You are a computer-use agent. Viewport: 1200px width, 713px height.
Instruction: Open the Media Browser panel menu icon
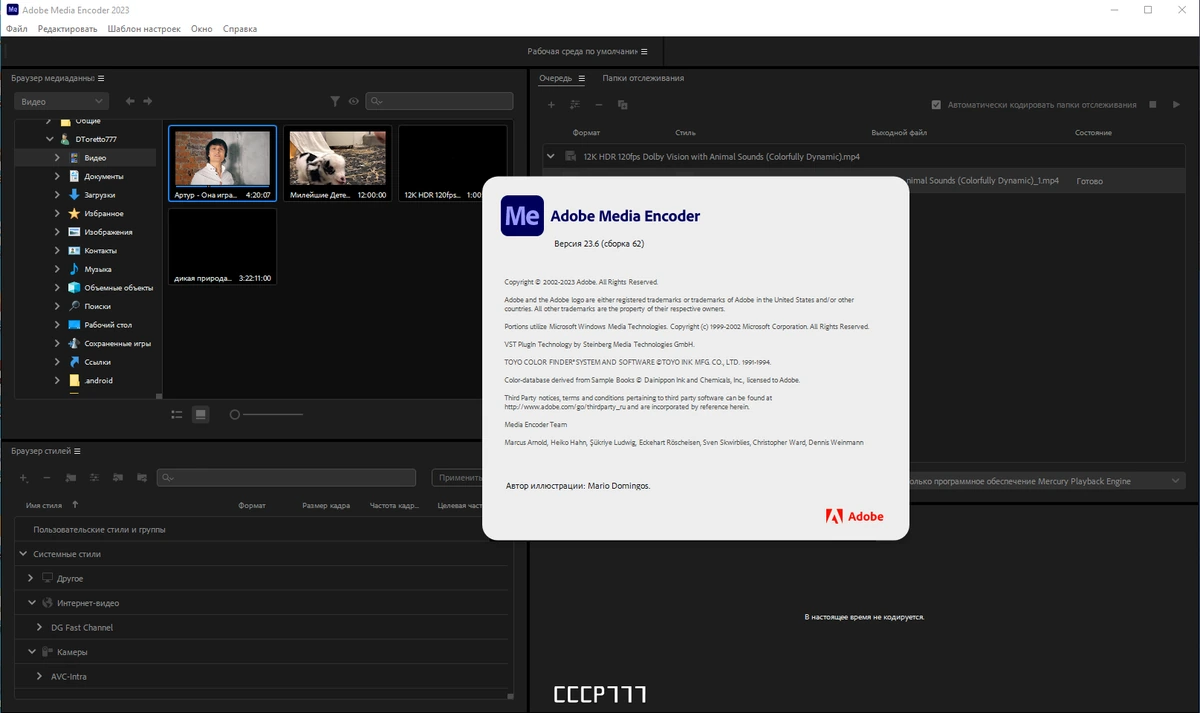pos(101,78)
